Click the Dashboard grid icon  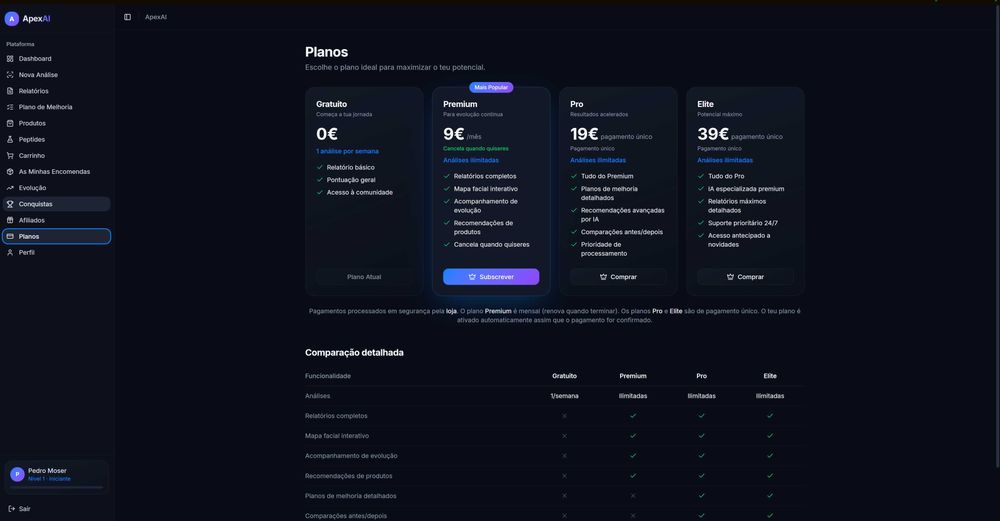pyautogui.click(x=10, y=59)
